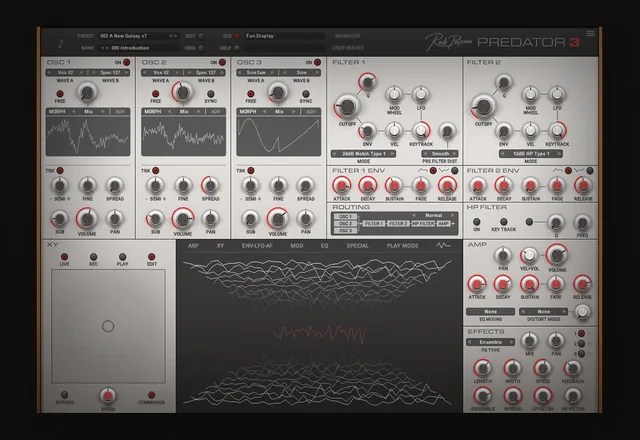This screenshot has width=640, height=440.
Task: Select the waveform display tab icon
Action: pos(443,245)
